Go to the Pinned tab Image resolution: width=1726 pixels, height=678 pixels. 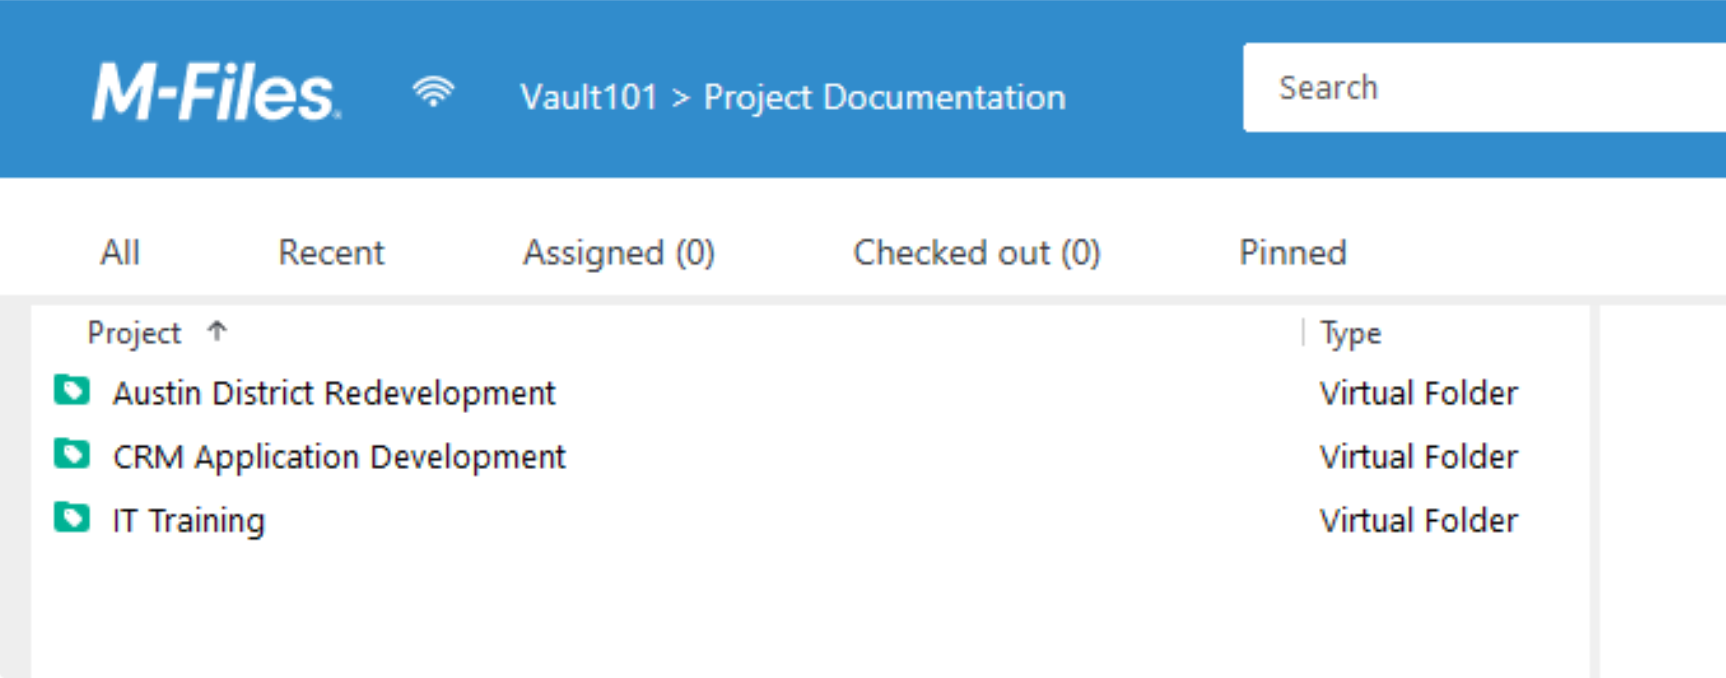point(1292,253)
